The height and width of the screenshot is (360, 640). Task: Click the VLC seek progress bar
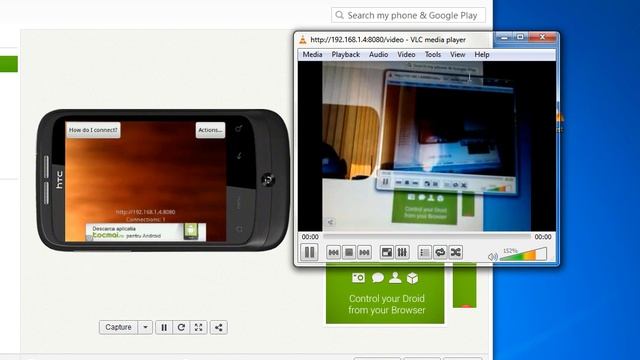pyautogui.click(x=427, y=236)
